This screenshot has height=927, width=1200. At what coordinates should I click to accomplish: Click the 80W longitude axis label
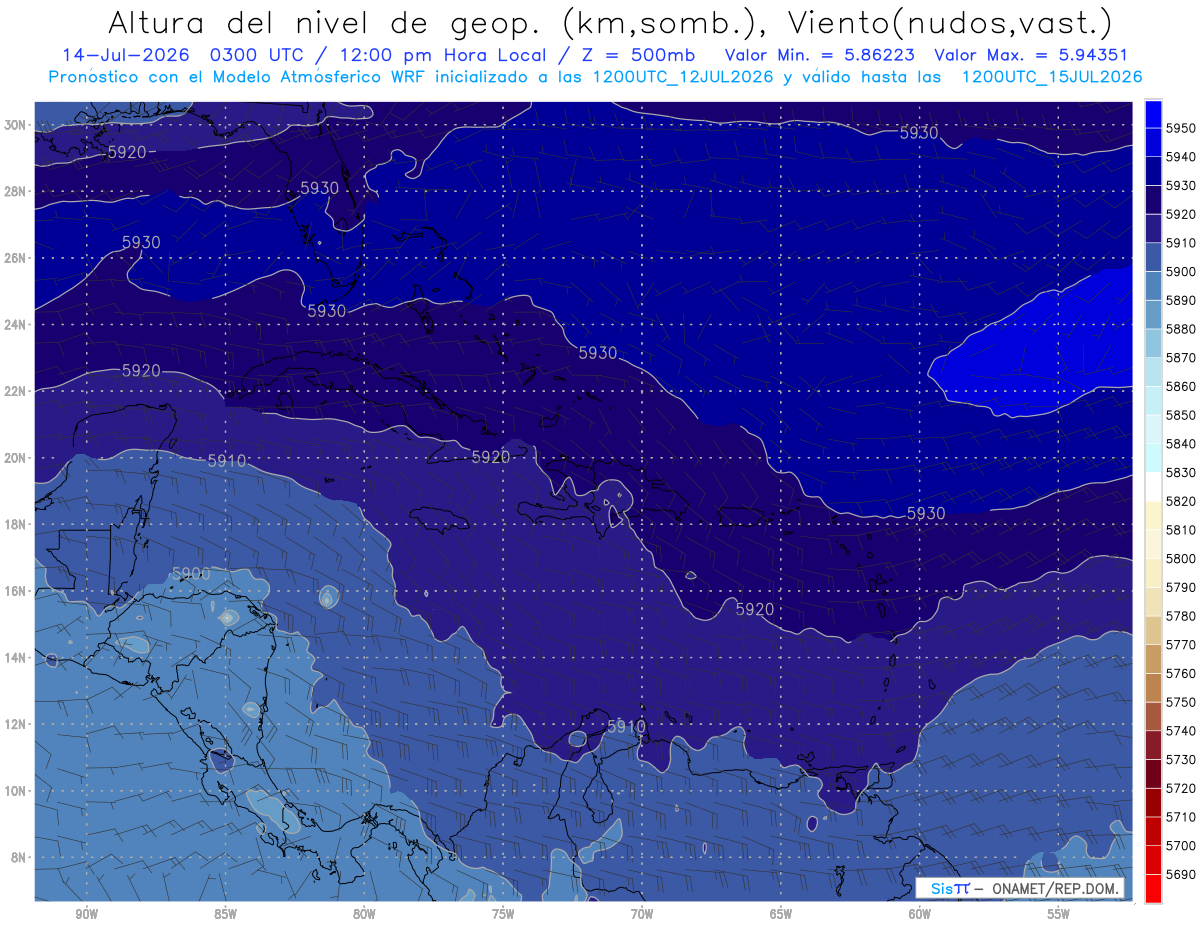tap(364, 914)
